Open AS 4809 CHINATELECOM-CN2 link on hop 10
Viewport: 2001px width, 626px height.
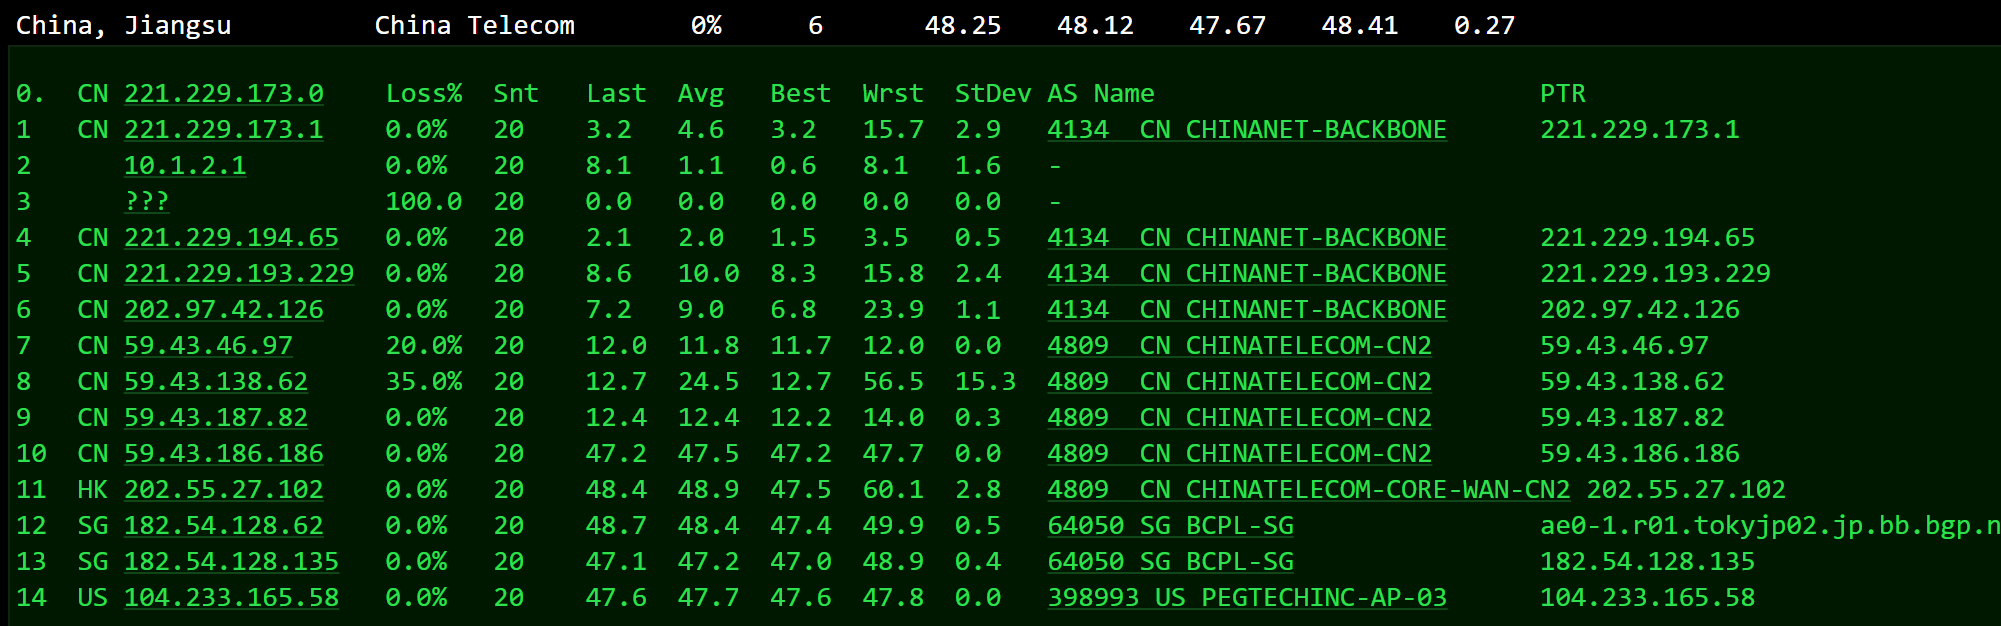tap(1240, 454)
